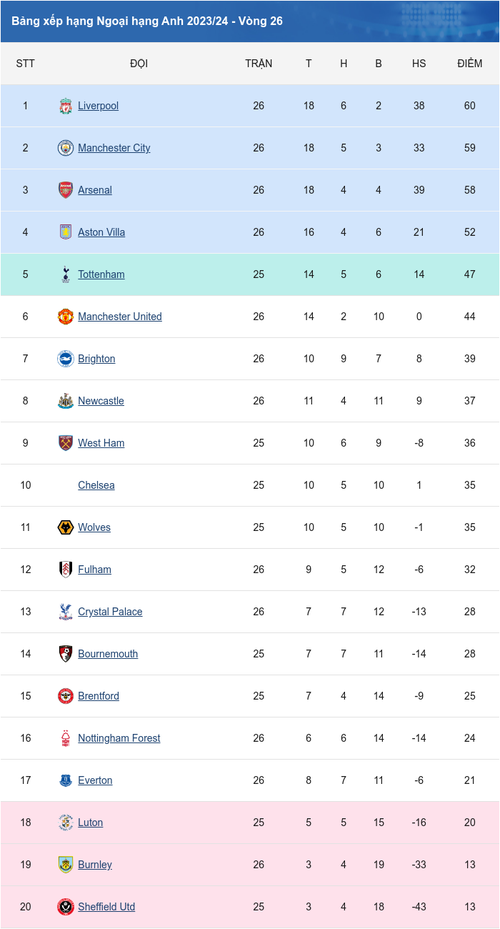
Task: Click the Crystal Palace eagle badge
Action: [x=66, y=611]
